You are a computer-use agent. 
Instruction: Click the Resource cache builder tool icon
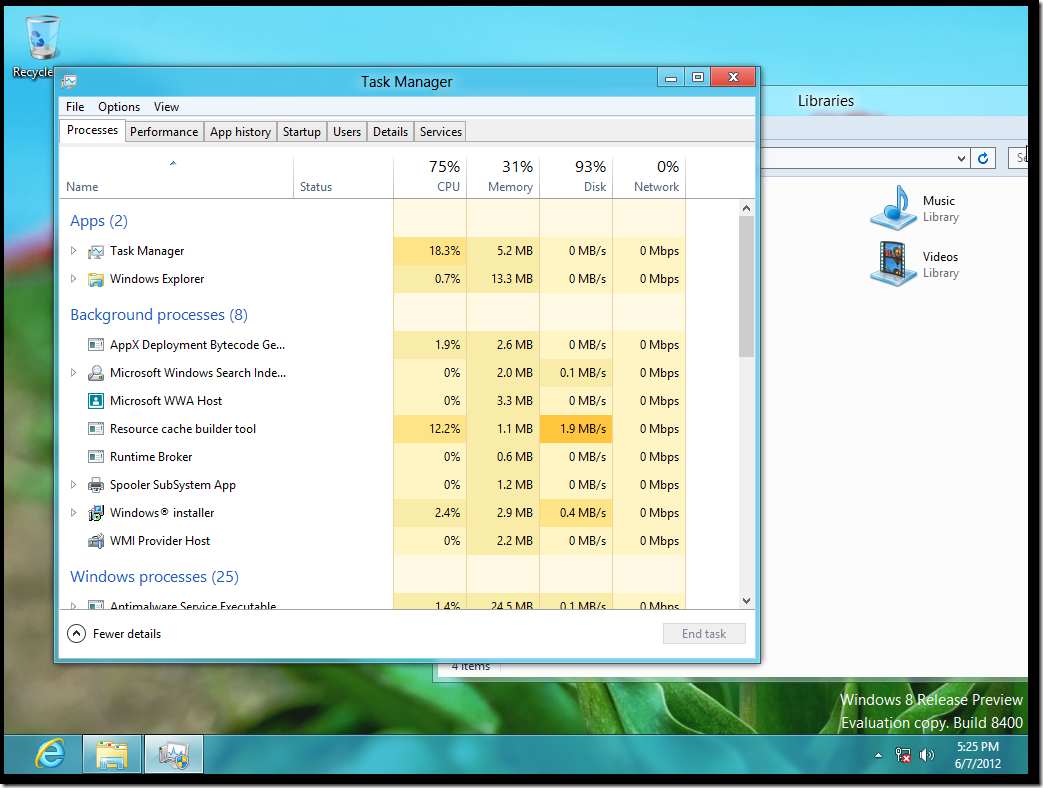click(x=96, y=429)
